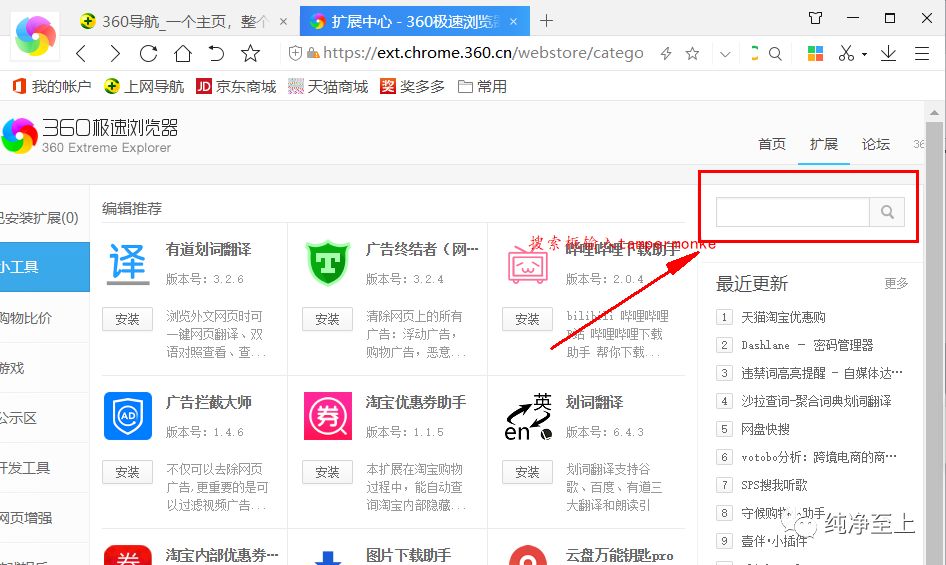The width and height of the screenshot is (946, 565).
Task: Click the address bar URL field
Action: point(483,54)
